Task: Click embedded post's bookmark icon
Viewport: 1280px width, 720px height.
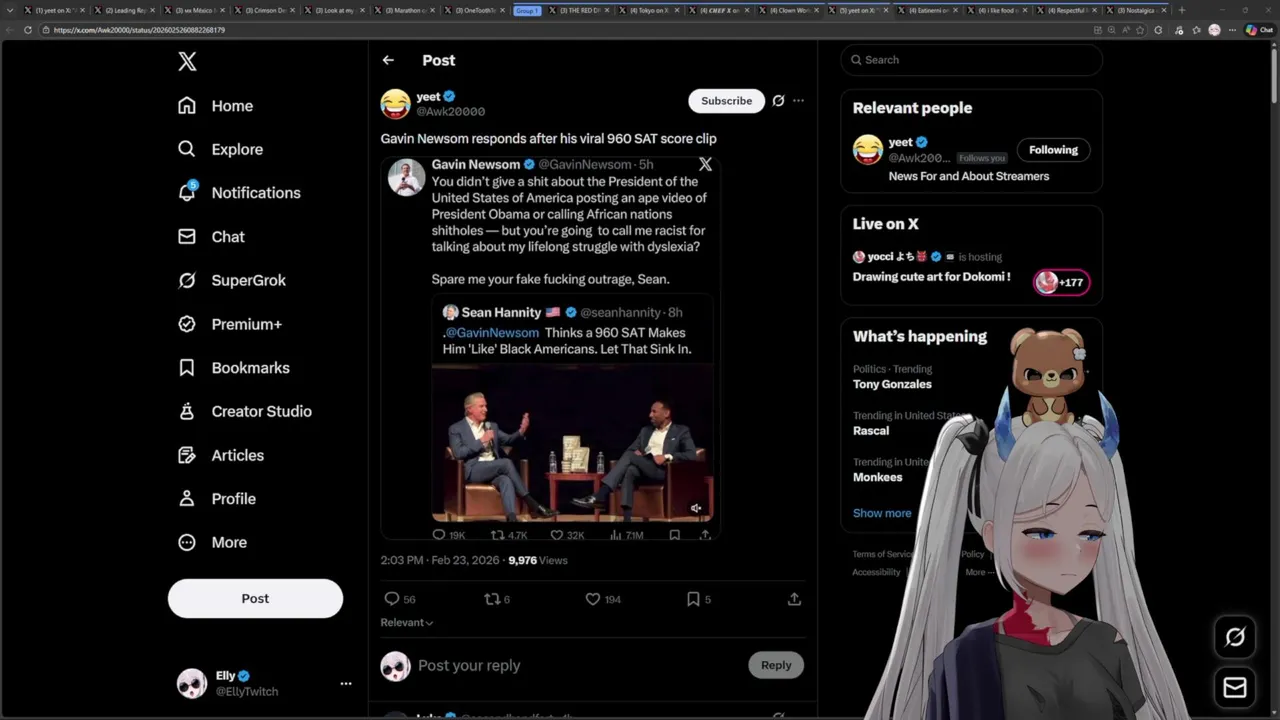Action: (x=675, y=535)
